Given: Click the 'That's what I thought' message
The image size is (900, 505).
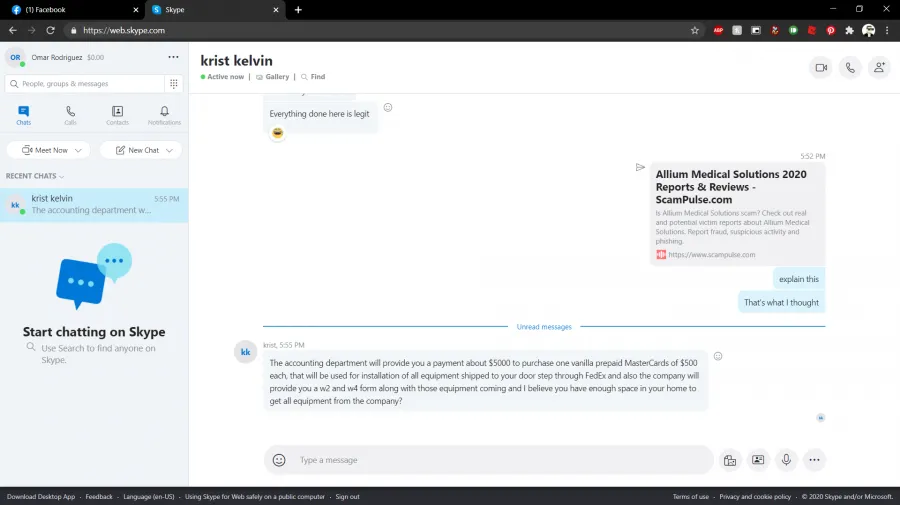Looking at the screenshot, I should click(x=781, y=302).
